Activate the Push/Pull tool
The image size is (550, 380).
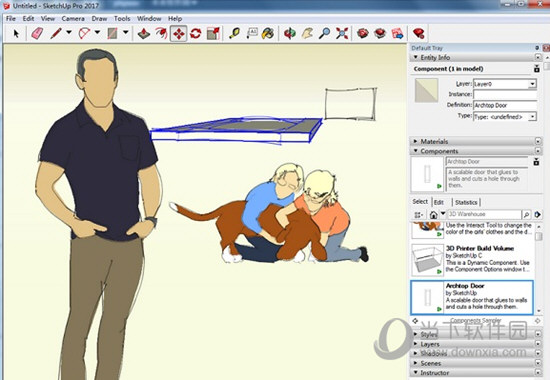[x=144, y=34]
